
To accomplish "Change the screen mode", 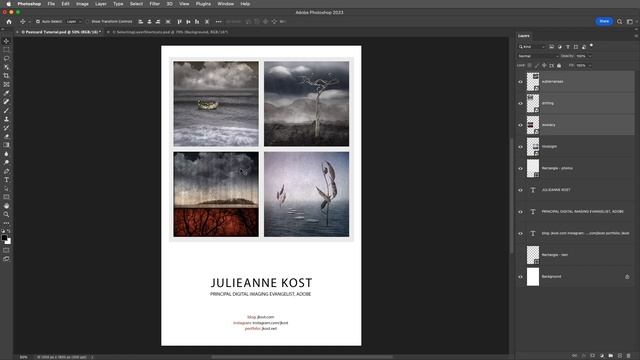I will pos(6,259).
